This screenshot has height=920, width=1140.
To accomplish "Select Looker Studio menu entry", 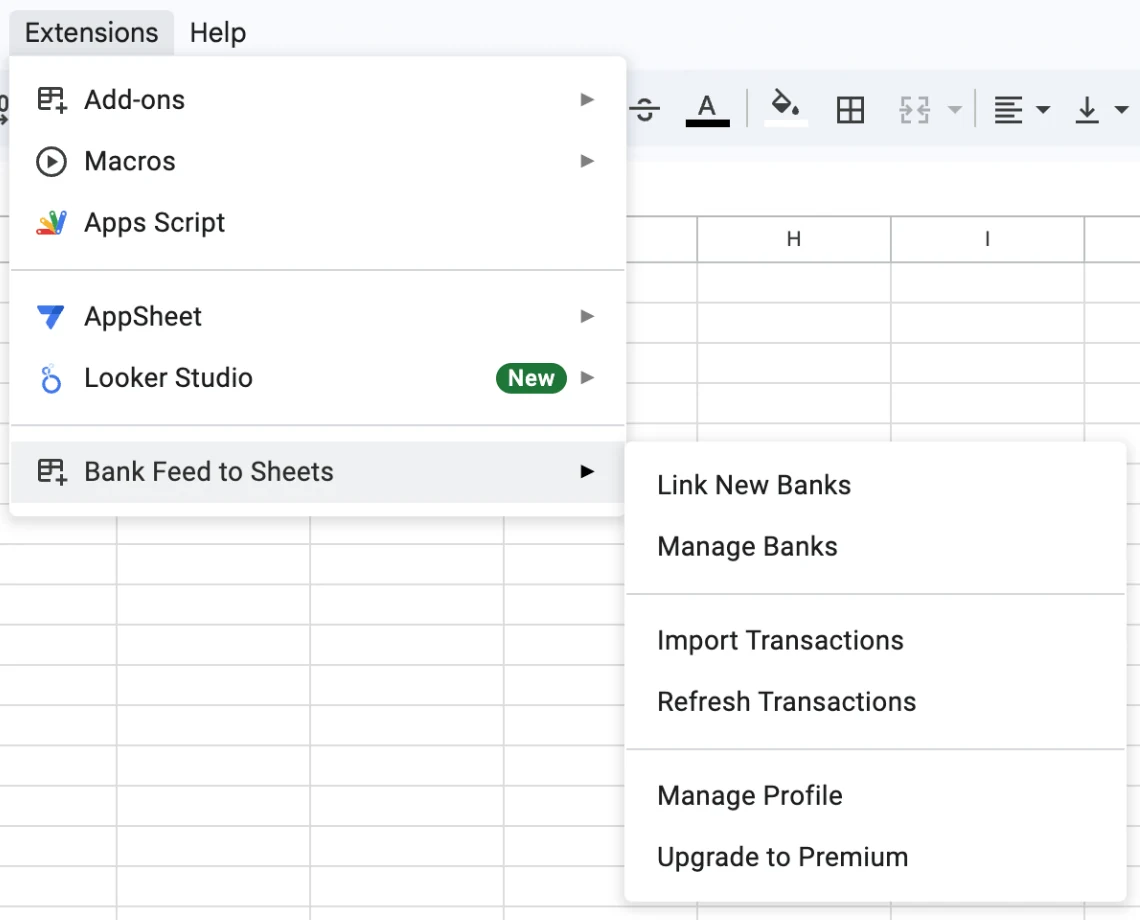I will 318,377.
